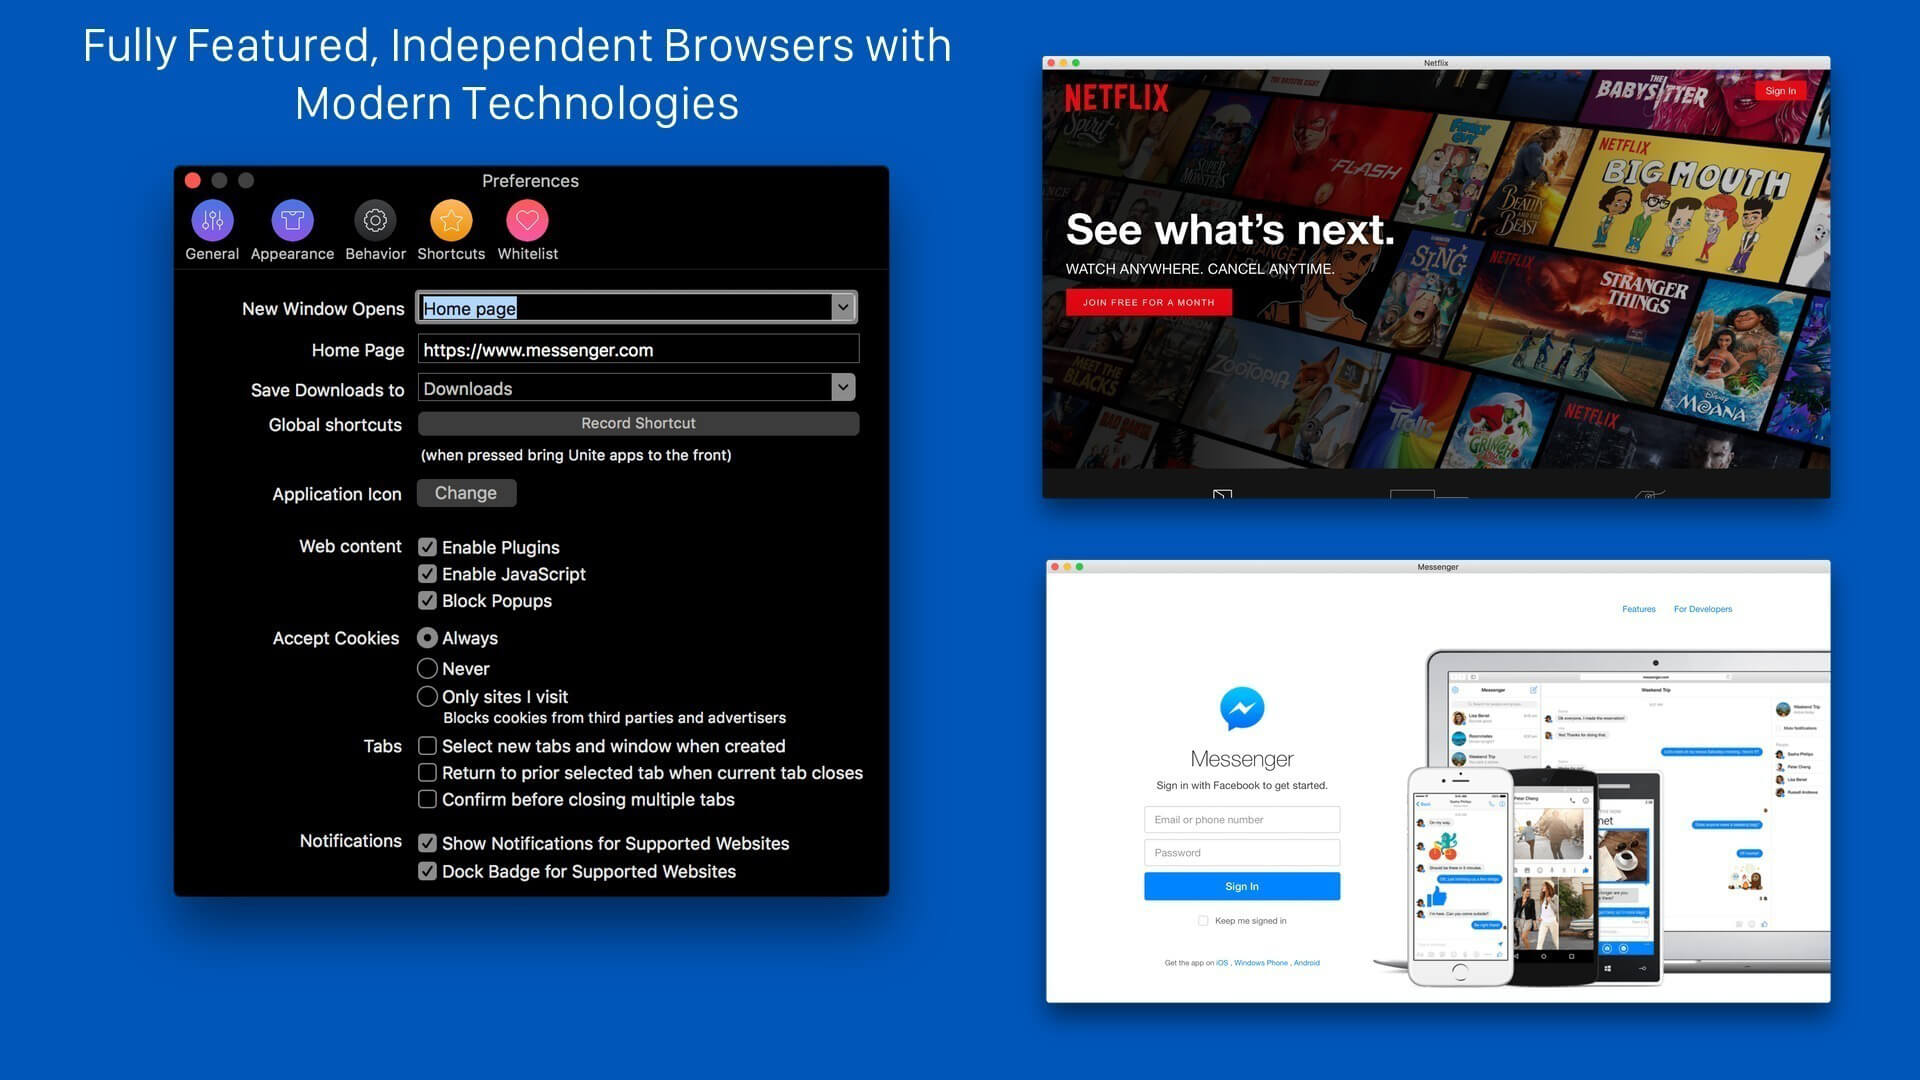The image size is (1920, 1080).
Task: Enable Keep me signed in
Action: coord(1204,920)
